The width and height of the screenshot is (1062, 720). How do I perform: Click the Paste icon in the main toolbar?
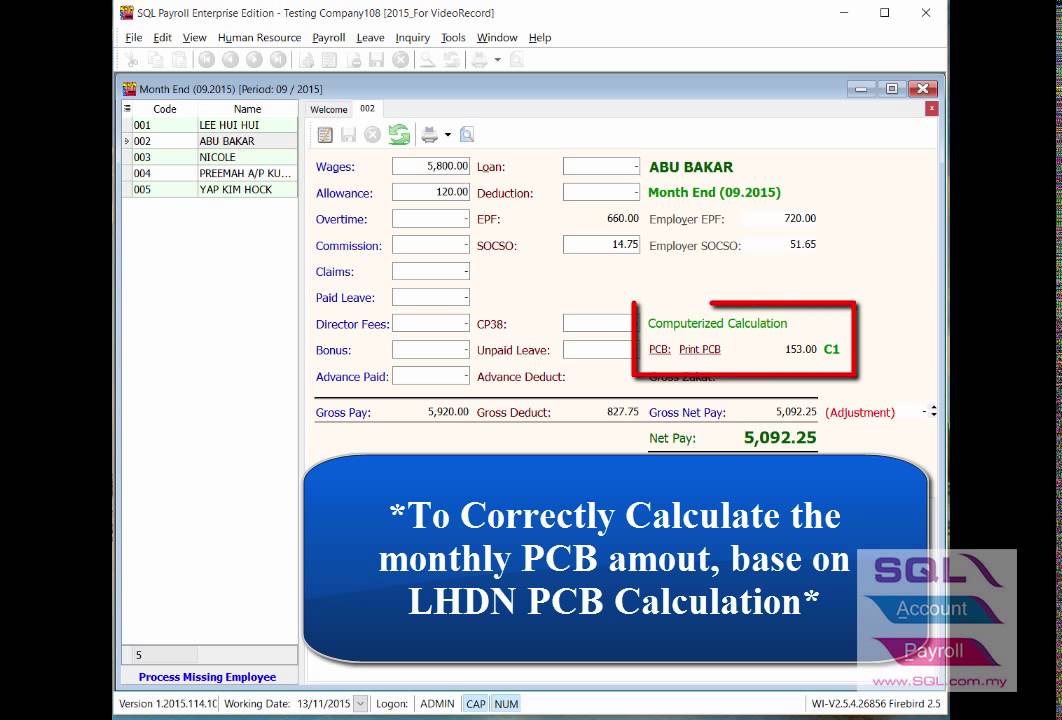pos(179,60)
